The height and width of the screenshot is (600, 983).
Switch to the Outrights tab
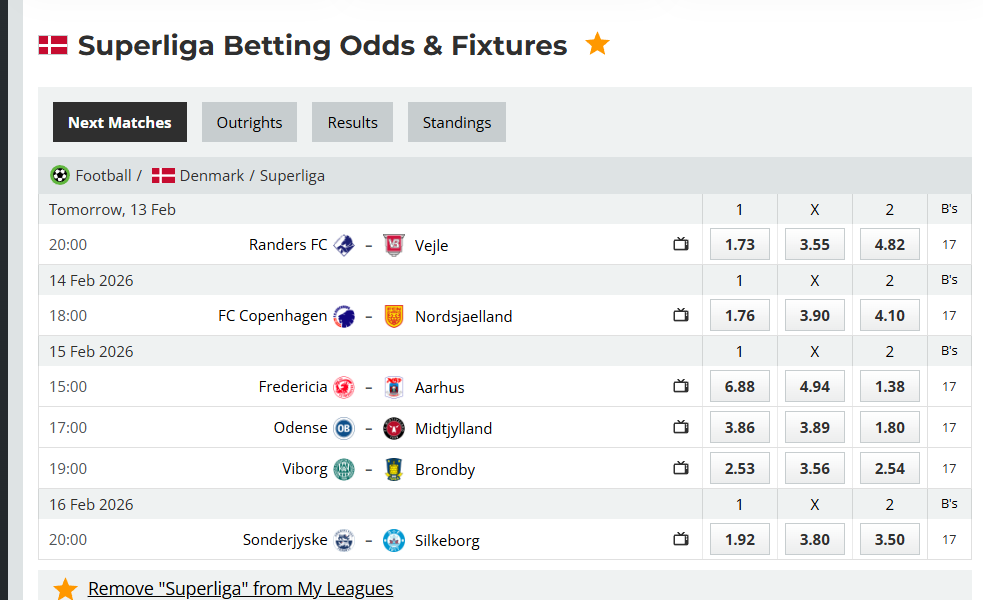point(249,122)
